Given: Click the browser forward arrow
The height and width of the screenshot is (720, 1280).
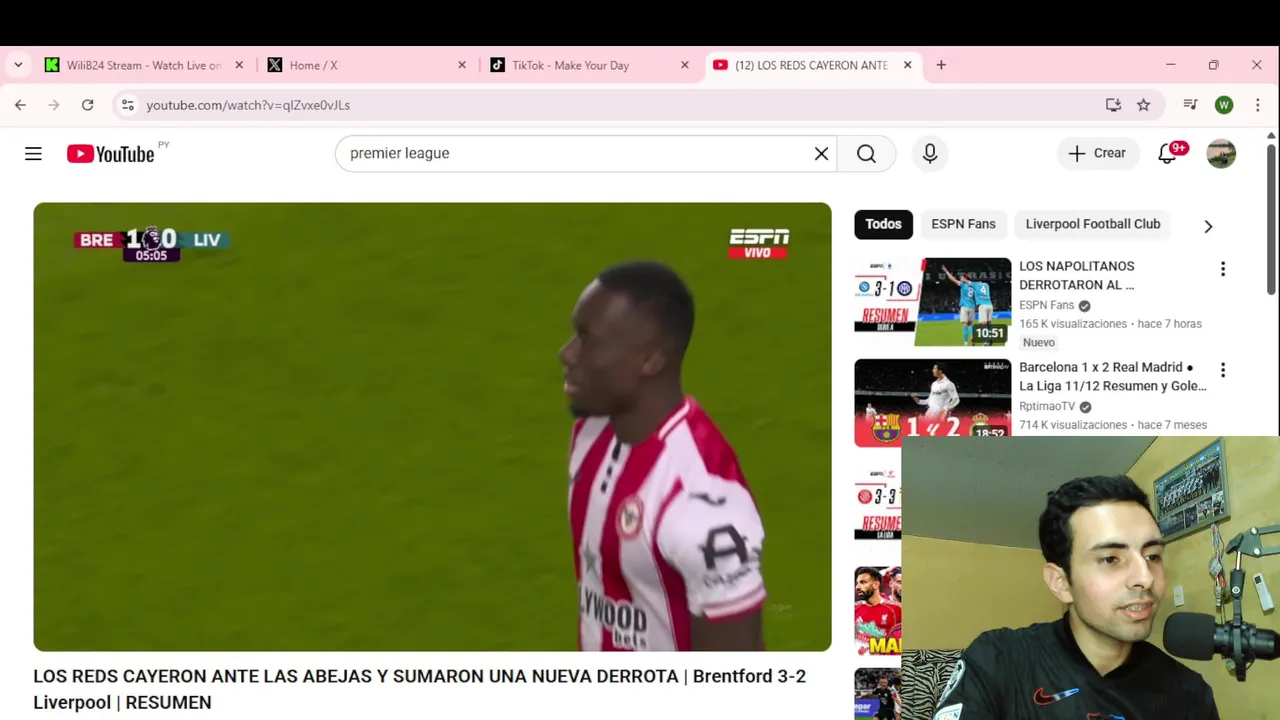Looking at the screenshot, I should (54, 105).
